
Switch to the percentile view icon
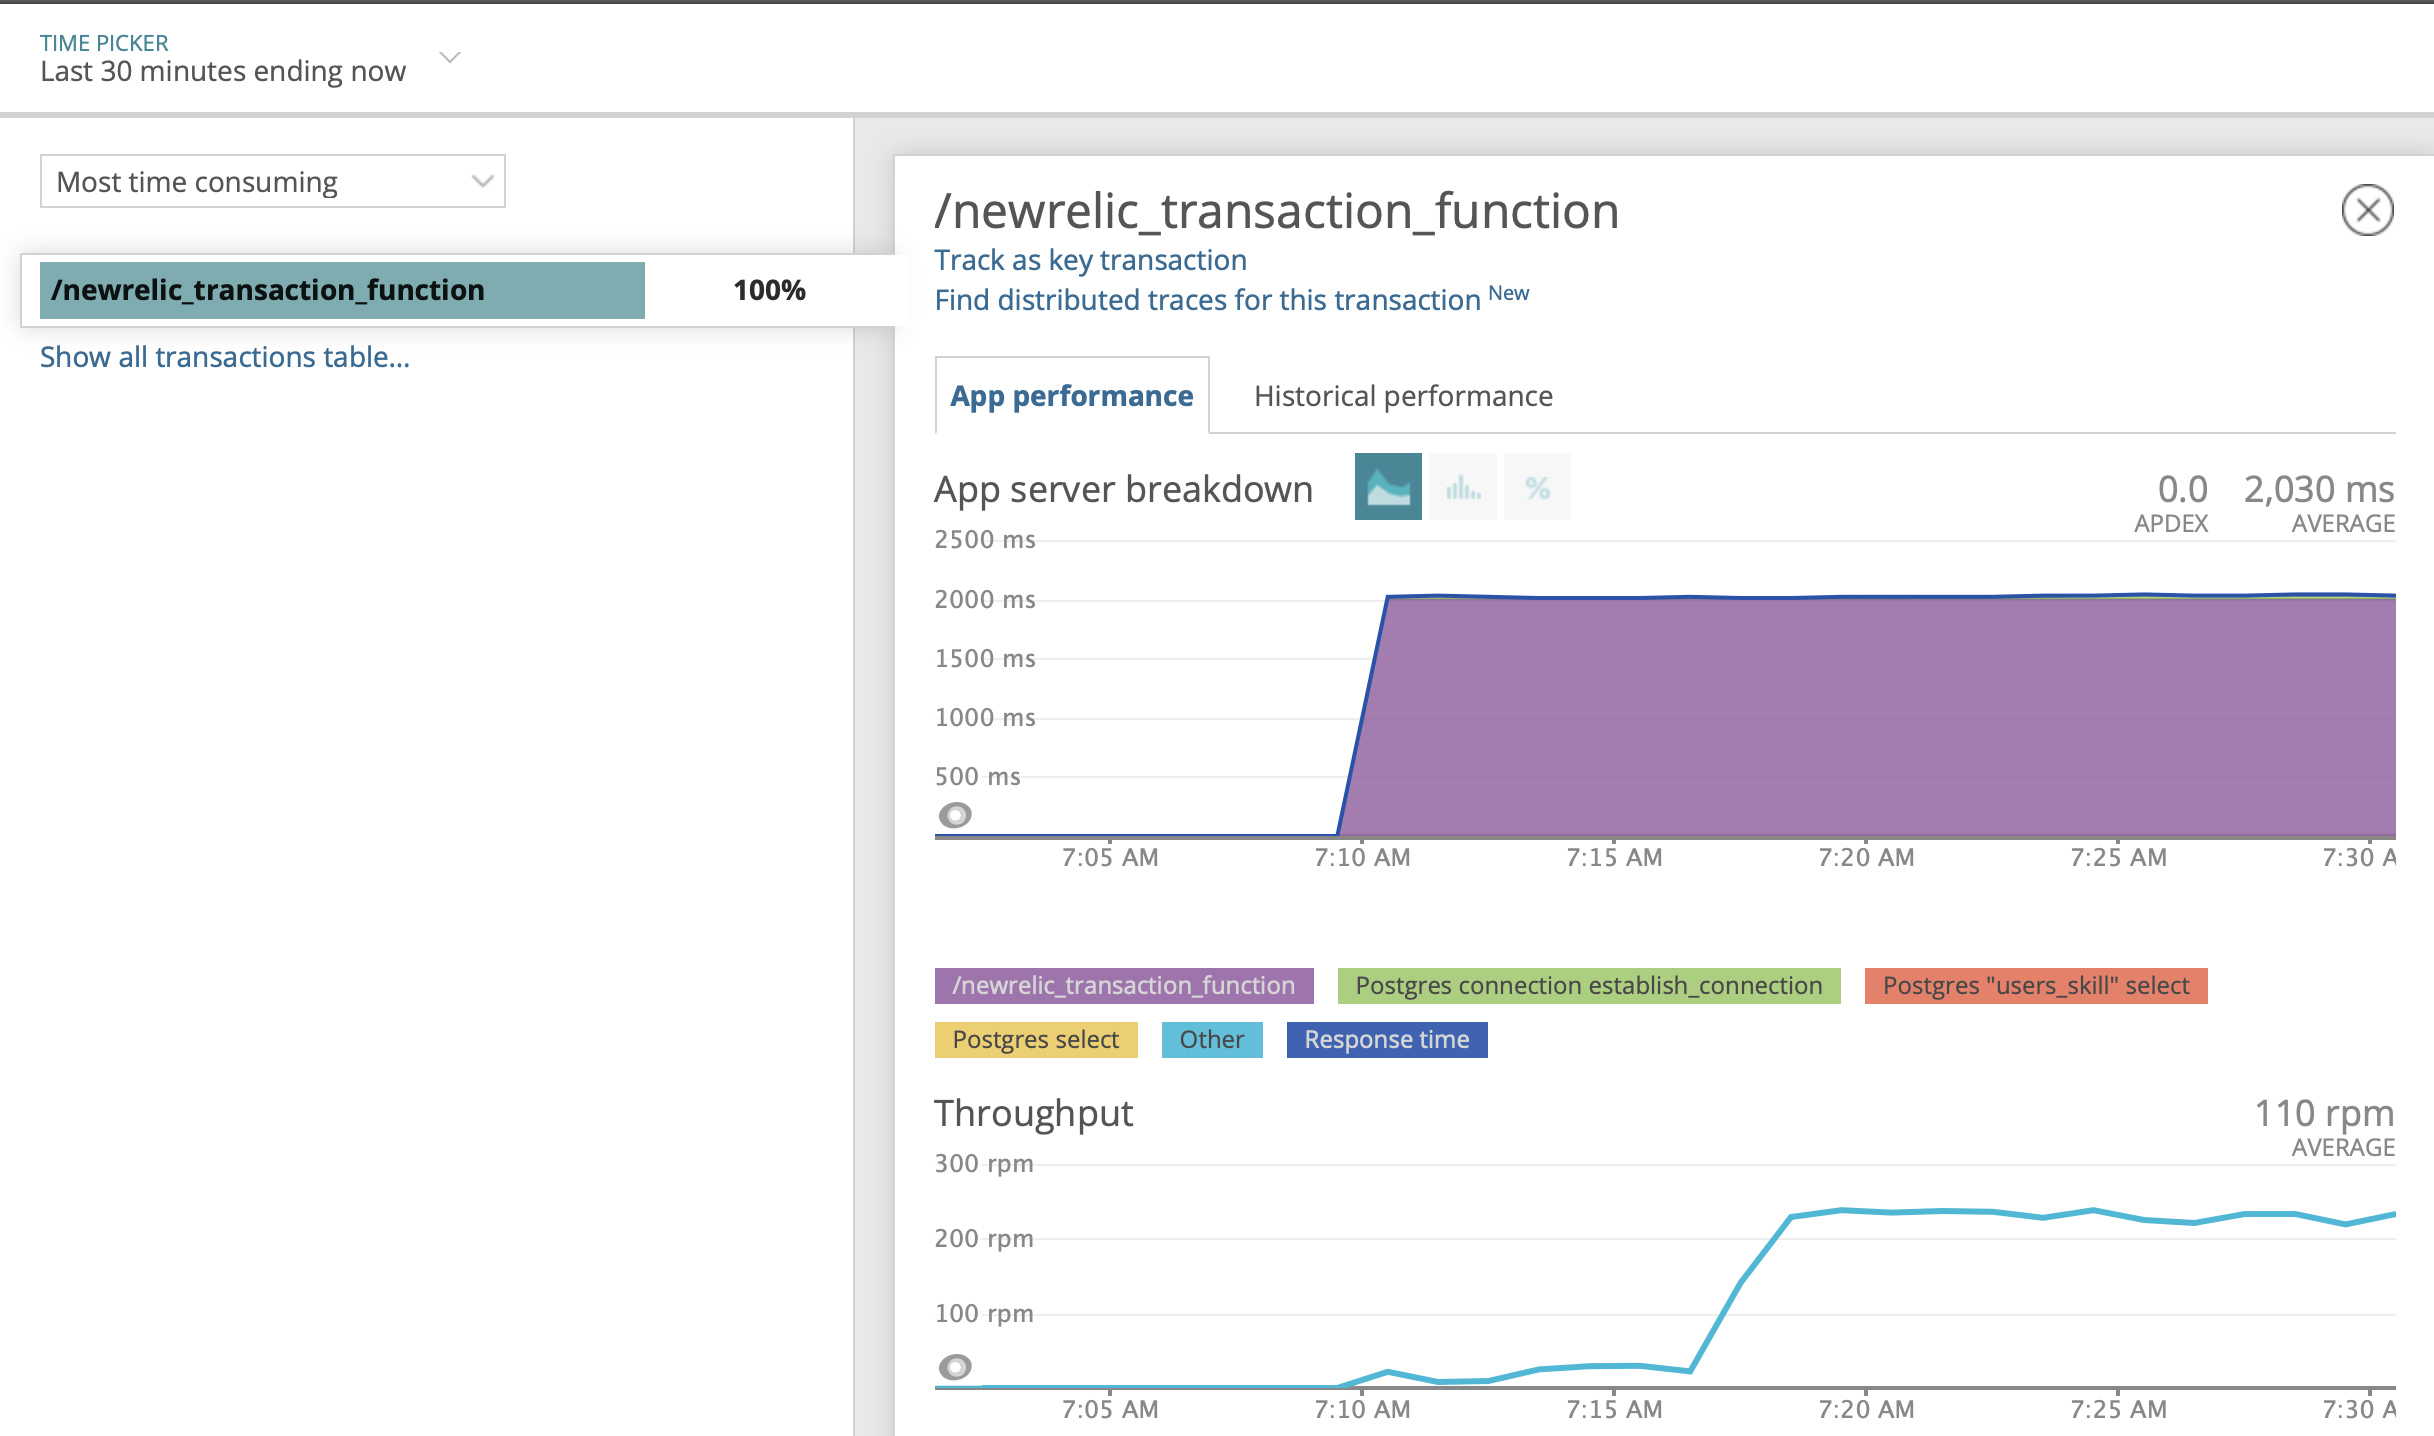(1537, 487)
